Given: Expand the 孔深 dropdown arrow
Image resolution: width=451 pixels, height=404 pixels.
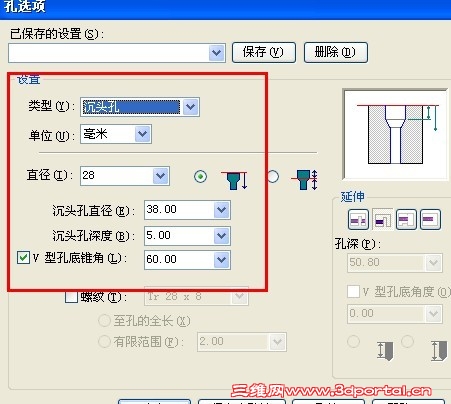Looking at the screenshot, I should coord(434,263).
